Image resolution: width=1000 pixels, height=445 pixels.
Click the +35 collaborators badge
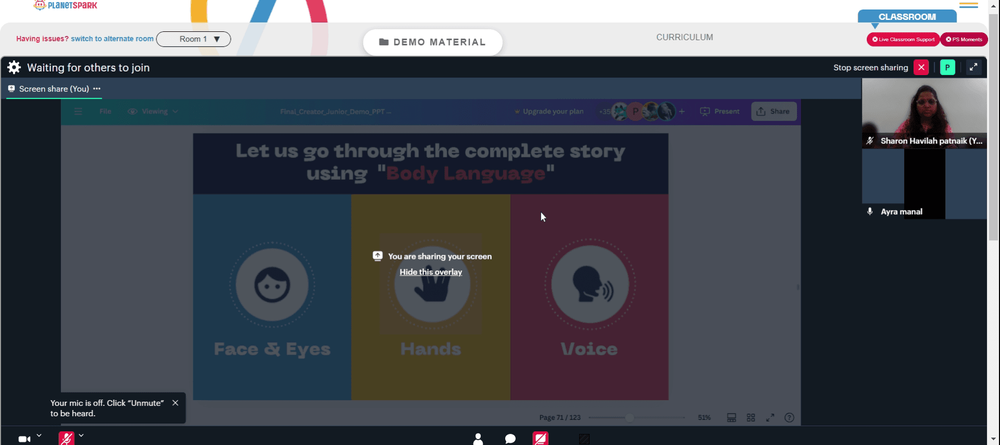coord(605,112)
